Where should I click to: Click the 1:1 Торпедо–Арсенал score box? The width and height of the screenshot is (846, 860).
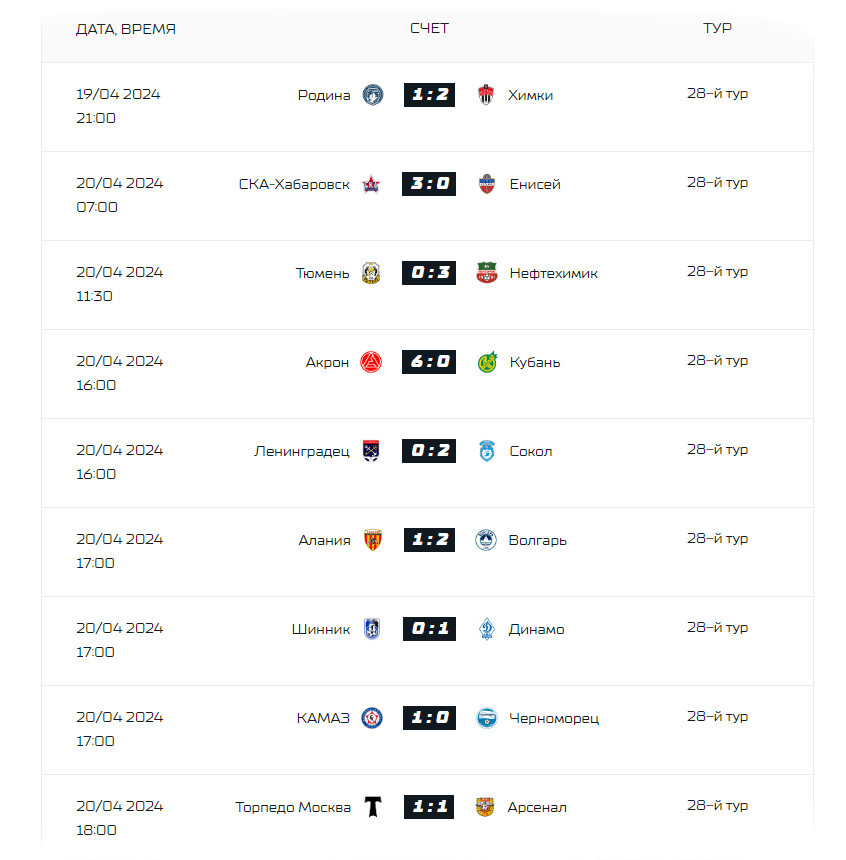(x=429, y=807)
